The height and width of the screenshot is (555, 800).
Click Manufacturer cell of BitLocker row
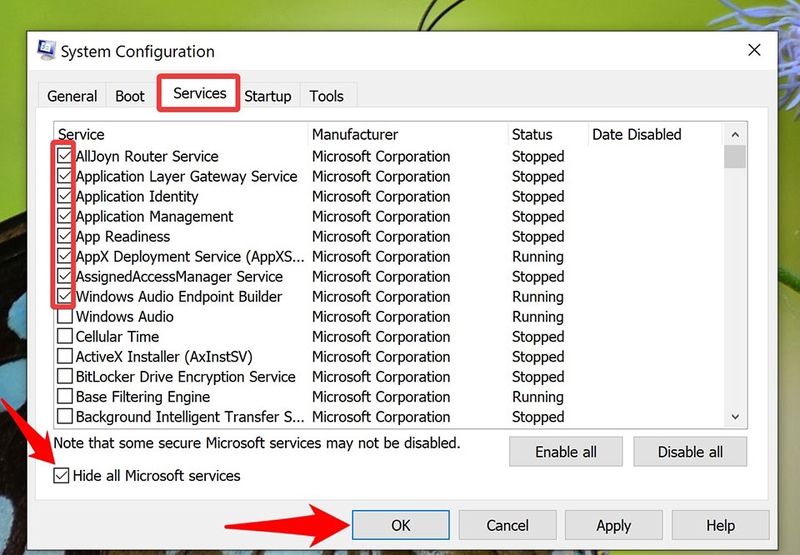(x=381, y=376)
